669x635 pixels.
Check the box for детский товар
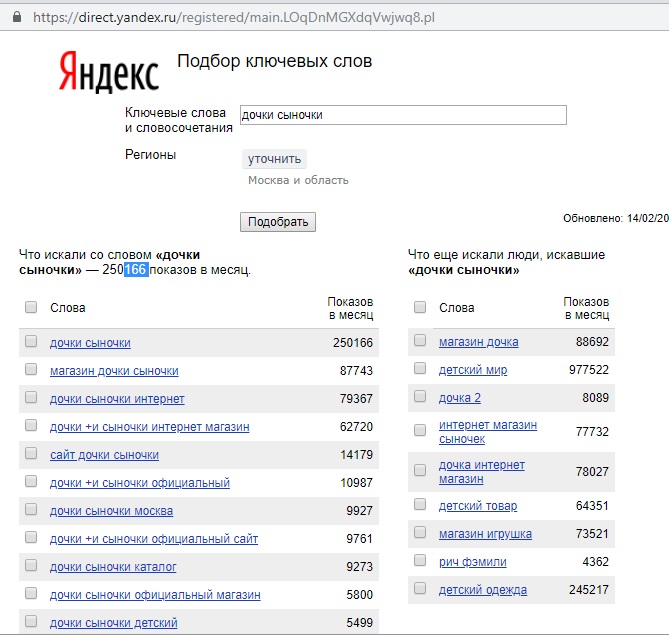point(420,504)
